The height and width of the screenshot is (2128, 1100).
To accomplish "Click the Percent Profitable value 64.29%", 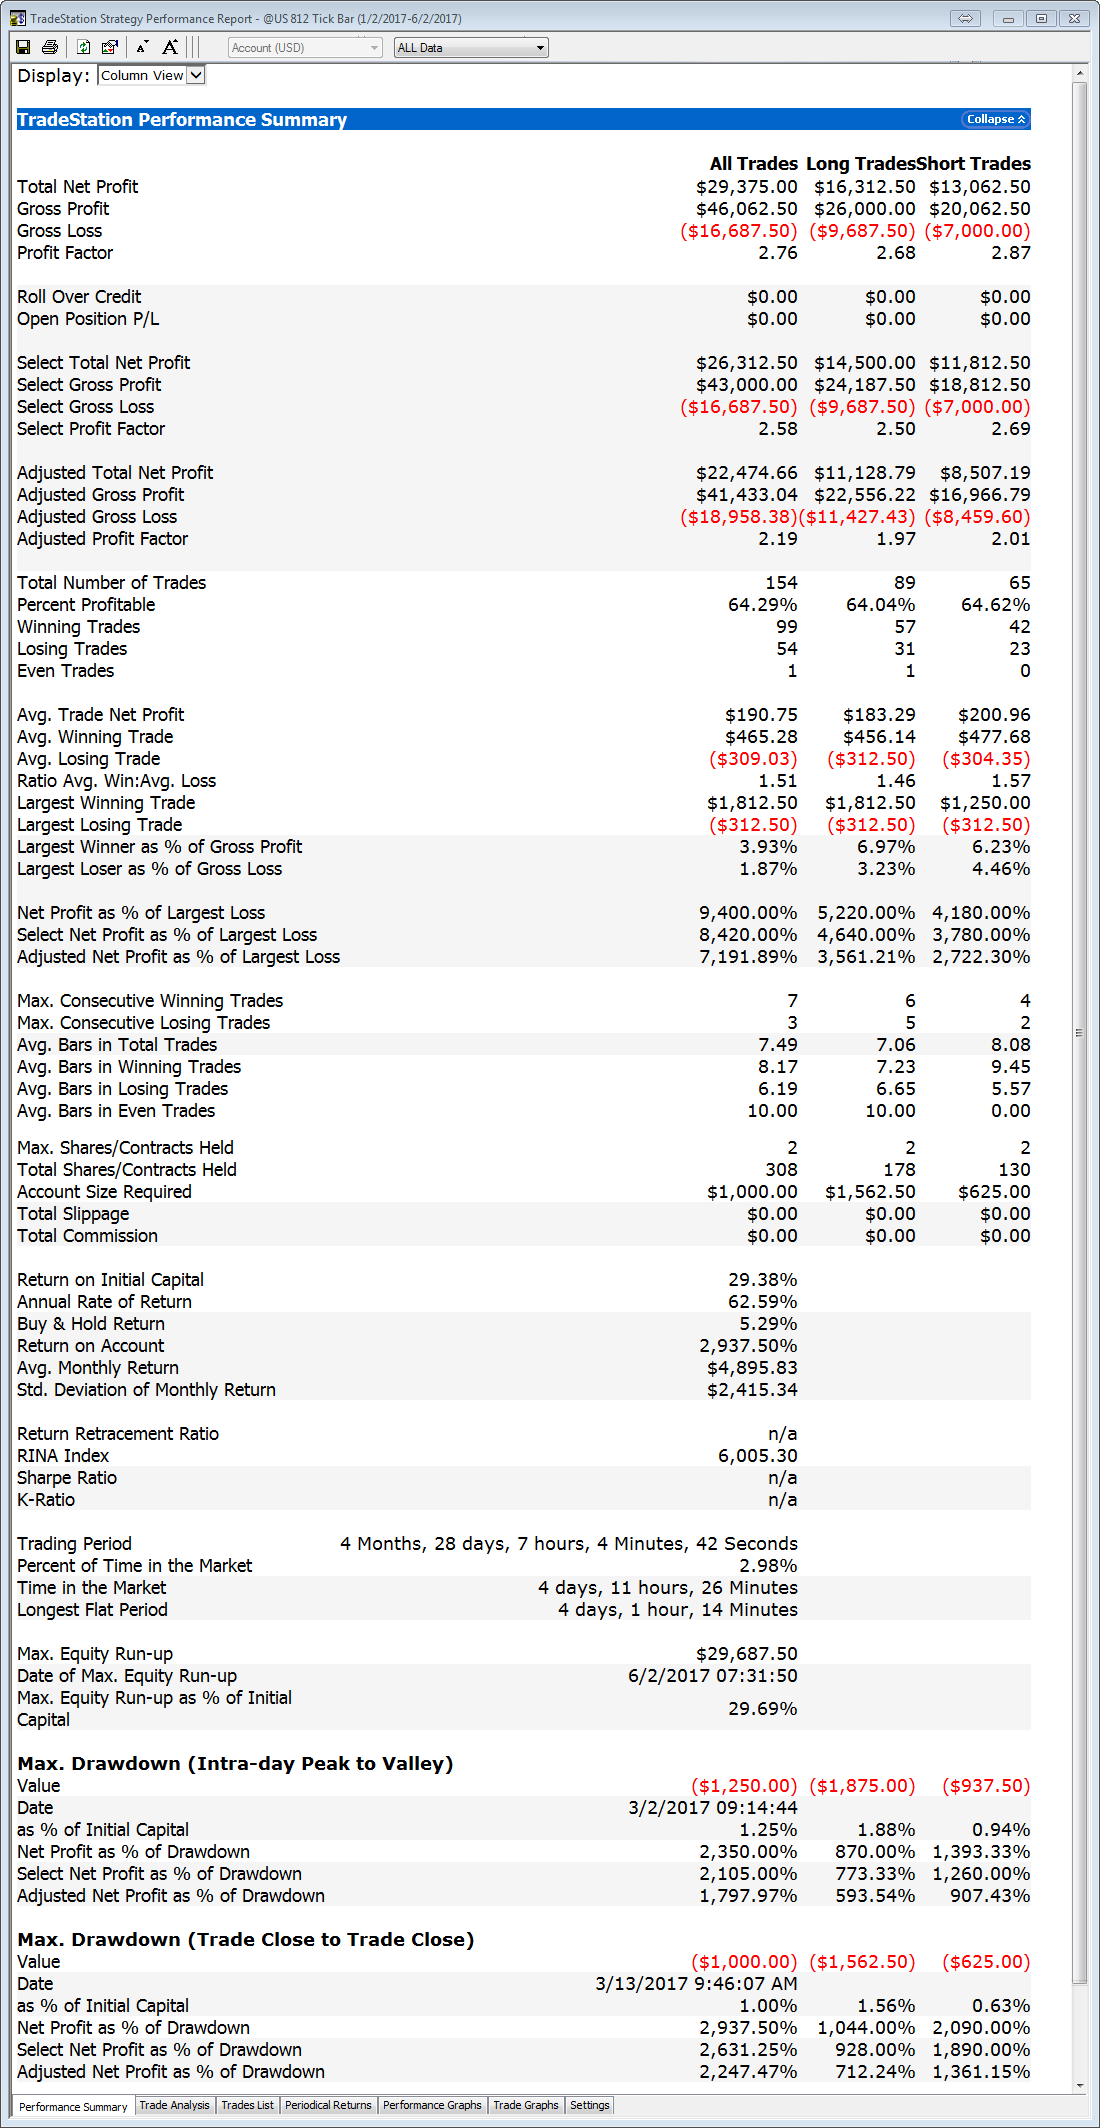I will [x=763, y=605].
